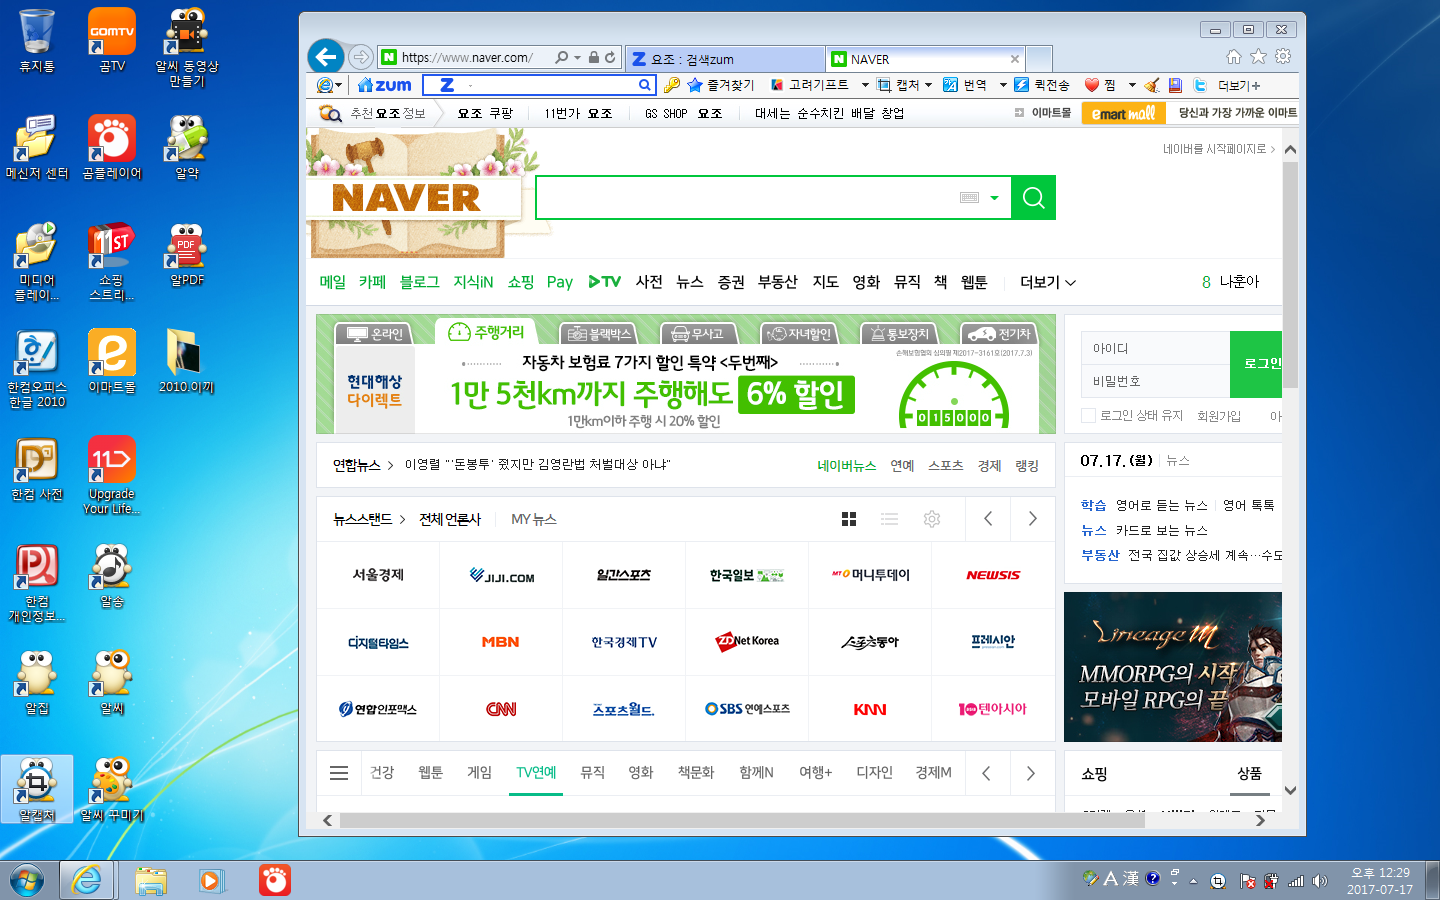This screenshot has height=900, width=1440.
Task: Click the CNN news publisher logo
Action: pyautogui.click(x=501, y=709)
